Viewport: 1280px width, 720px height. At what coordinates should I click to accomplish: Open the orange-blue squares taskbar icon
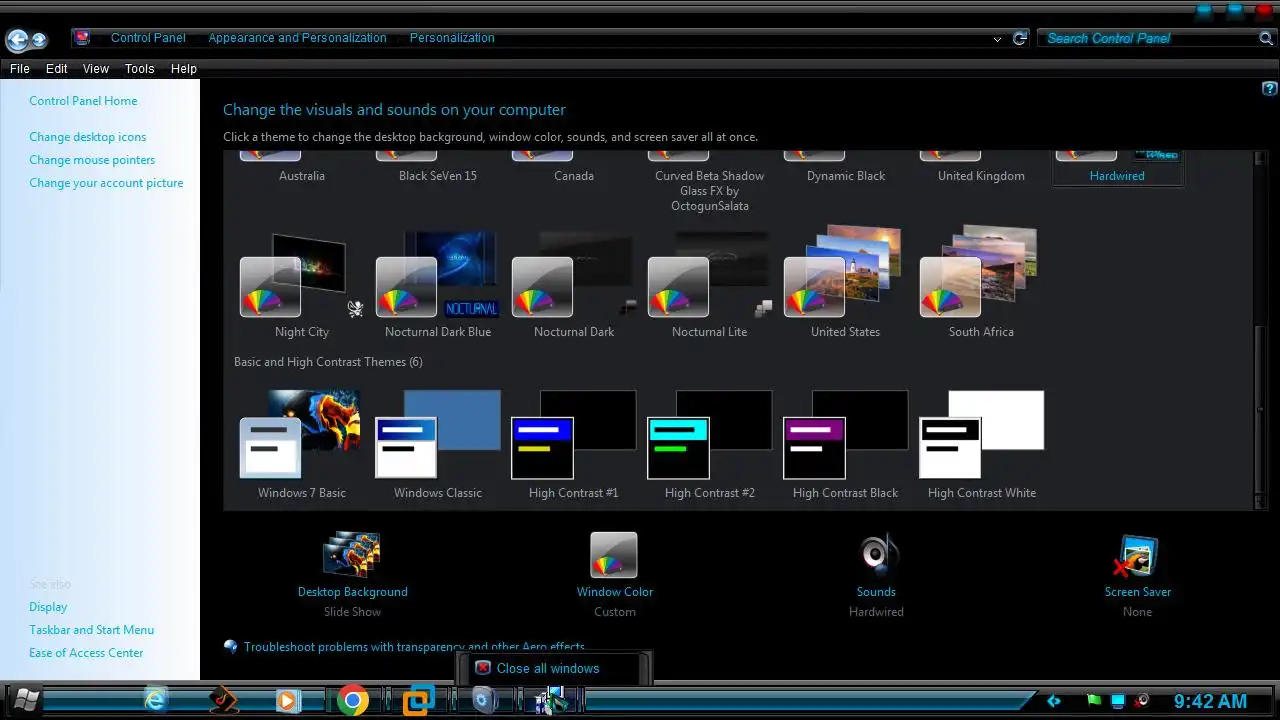[x=418, y=701]
